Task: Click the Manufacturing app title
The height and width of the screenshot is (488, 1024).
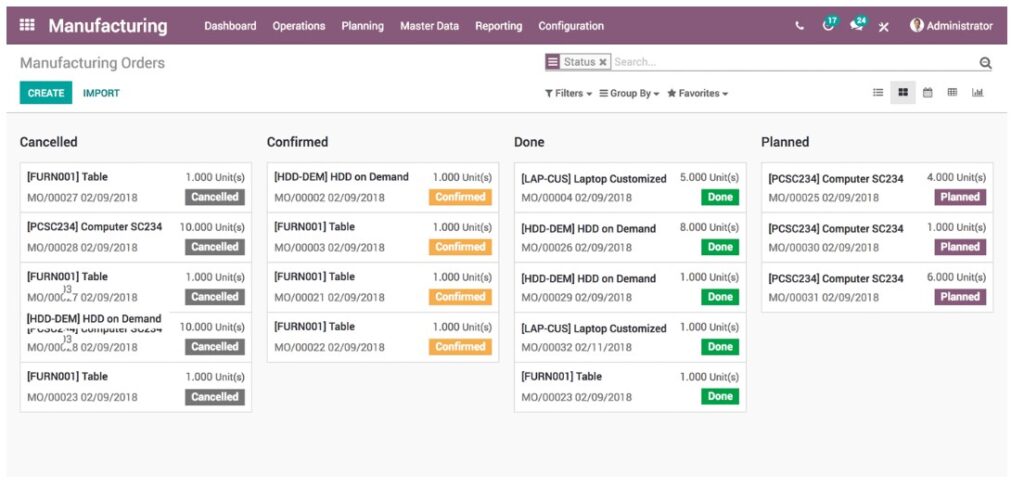Action: coord(108,26)
